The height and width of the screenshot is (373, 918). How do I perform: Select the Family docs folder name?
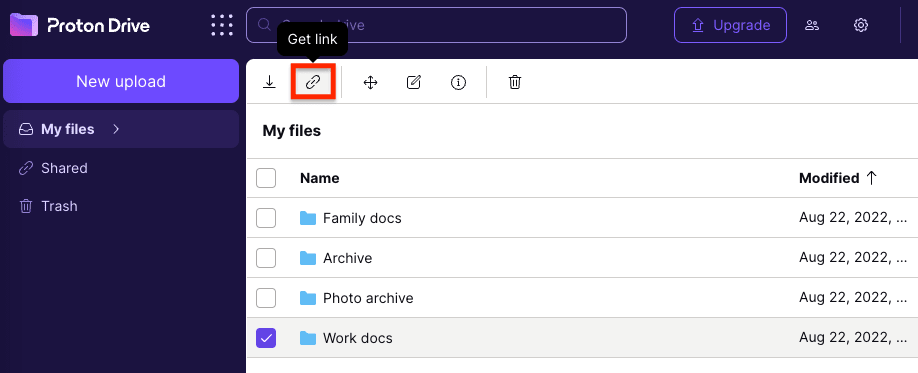pos(362,218)
